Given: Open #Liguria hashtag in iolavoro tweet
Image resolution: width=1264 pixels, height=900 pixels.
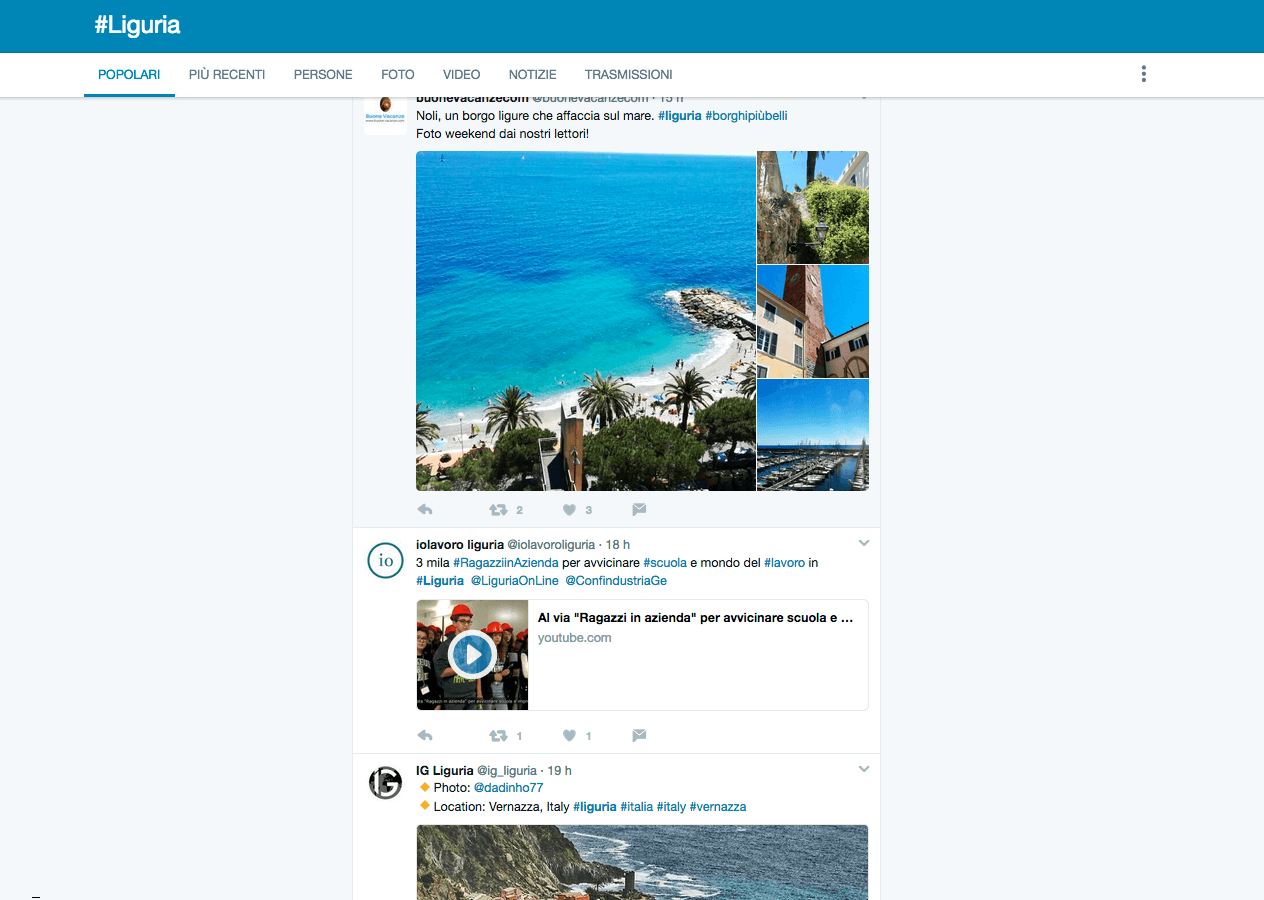Looking at the screenshot, I should point(440,581).
